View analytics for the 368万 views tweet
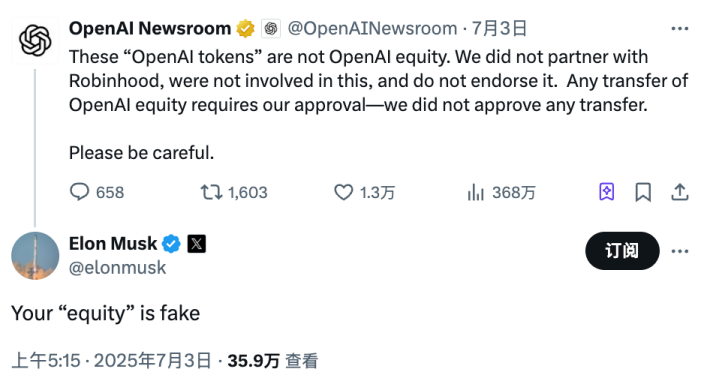The width and height of the screenshot is (704, 384). tap(501, 192)
